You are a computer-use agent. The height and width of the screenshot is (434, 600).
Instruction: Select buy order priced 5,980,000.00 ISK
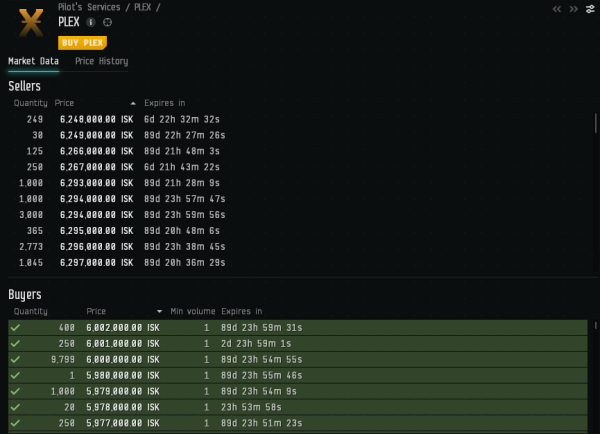coord(298,375)
